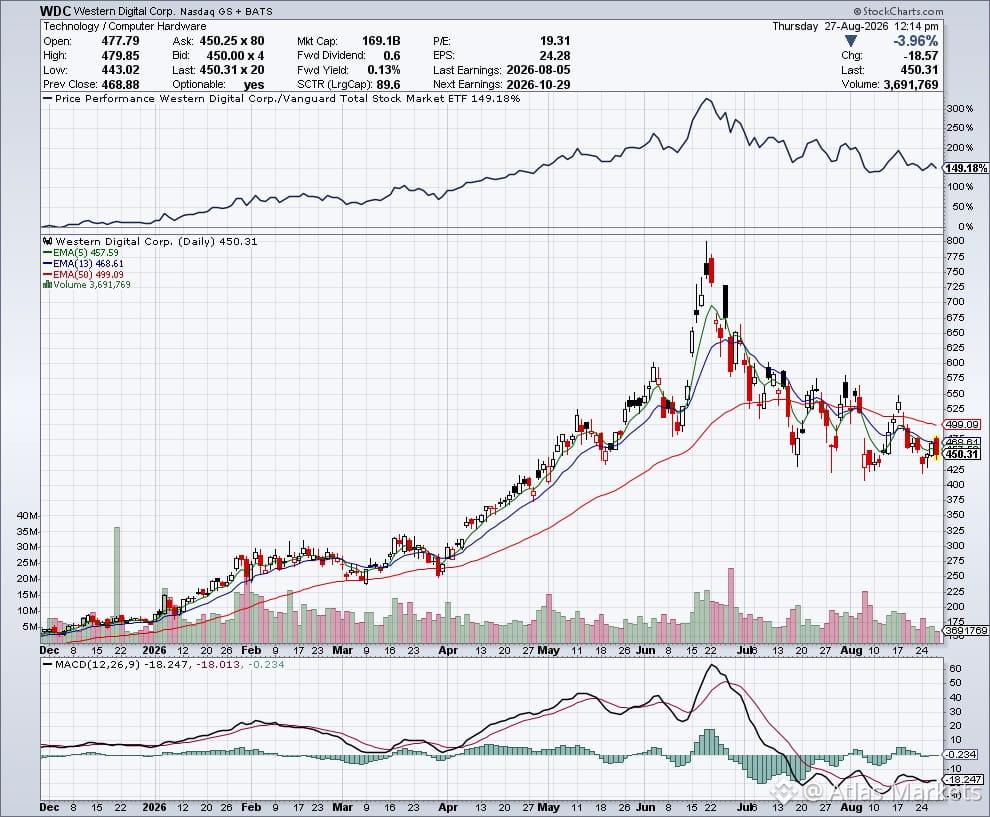This screenshot has width=990, height=817.
Task: Select the Volume value 3,691,769 in the header
Action: click(x=910, y=85)
